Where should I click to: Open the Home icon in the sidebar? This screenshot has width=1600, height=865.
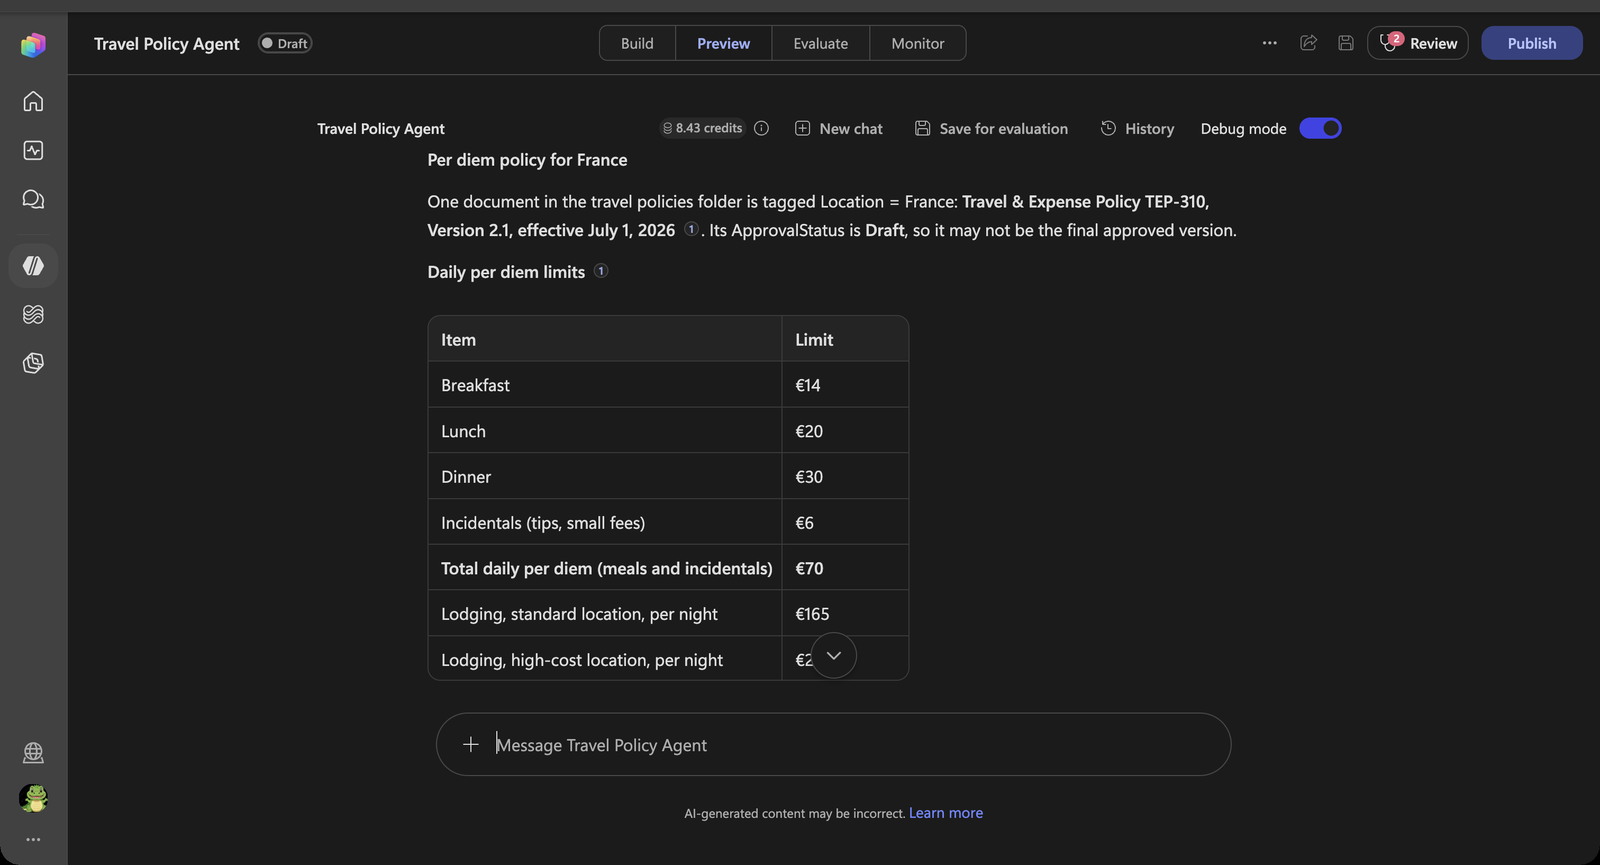33,101
